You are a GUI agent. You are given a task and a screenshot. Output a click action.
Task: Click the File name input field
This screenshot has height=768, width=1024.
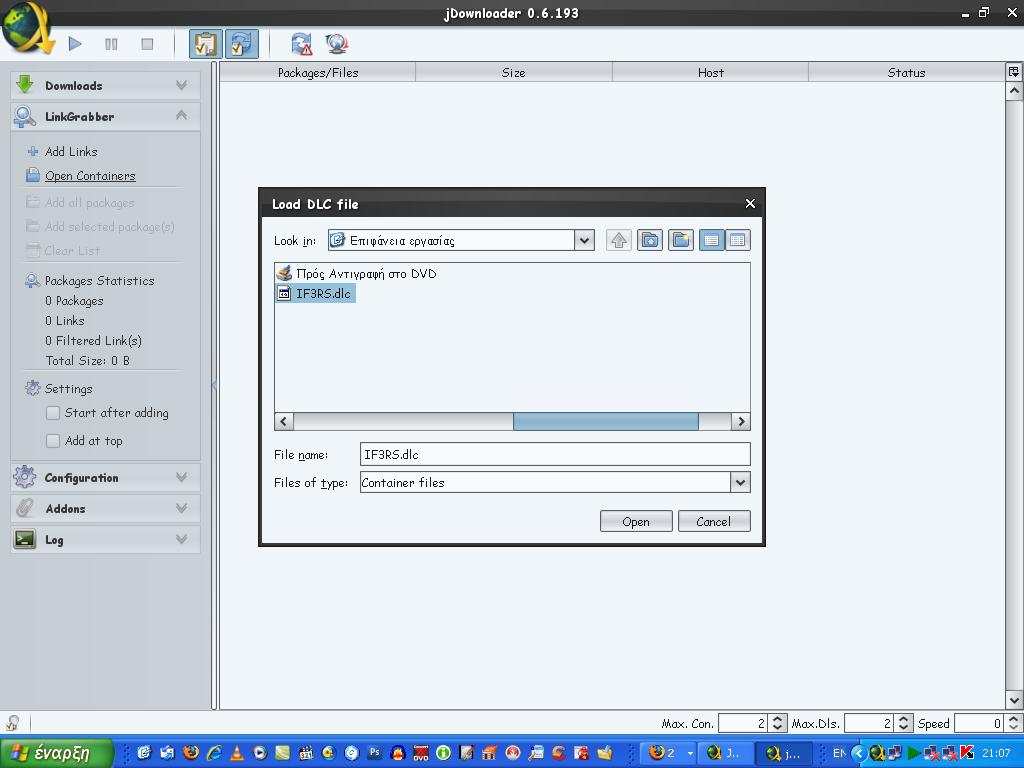tap(555, 455)
